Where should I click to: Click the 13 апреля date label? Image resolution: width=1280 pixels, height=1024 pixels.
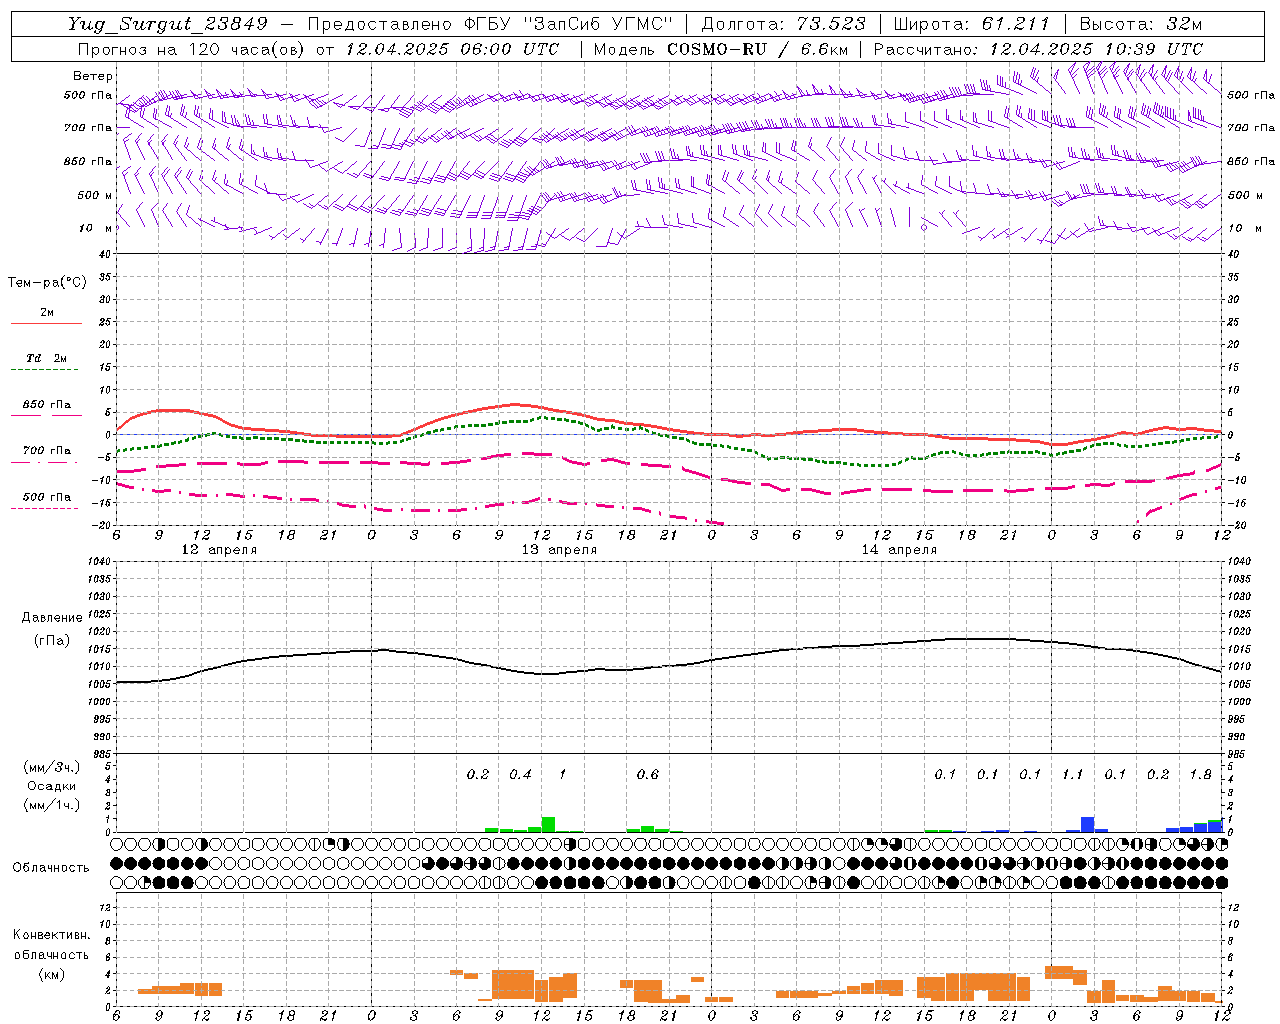tap(559, 550)
